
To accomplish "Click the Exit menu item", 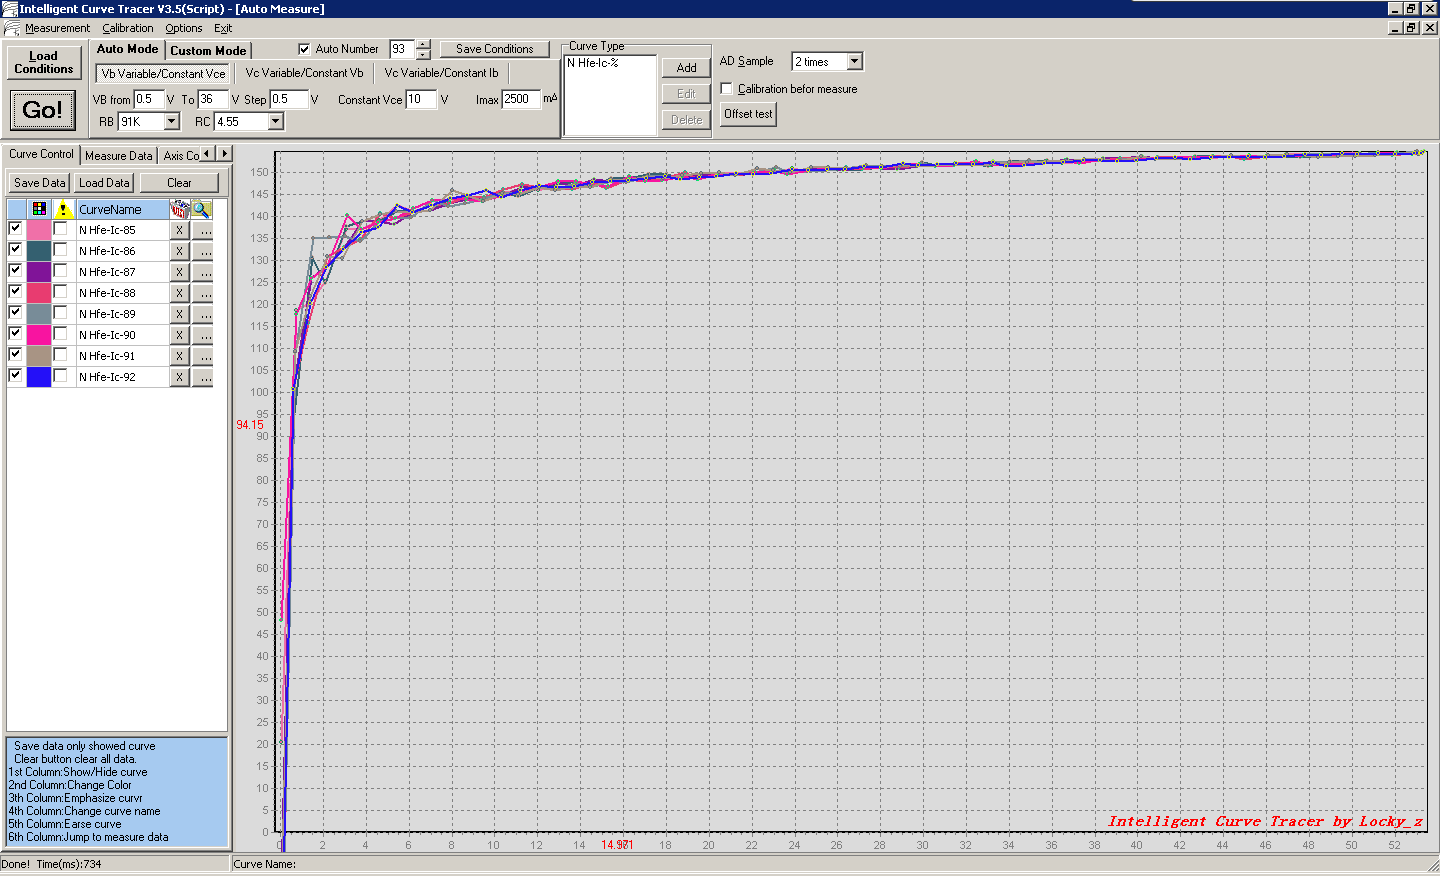I will click(223, 28).
